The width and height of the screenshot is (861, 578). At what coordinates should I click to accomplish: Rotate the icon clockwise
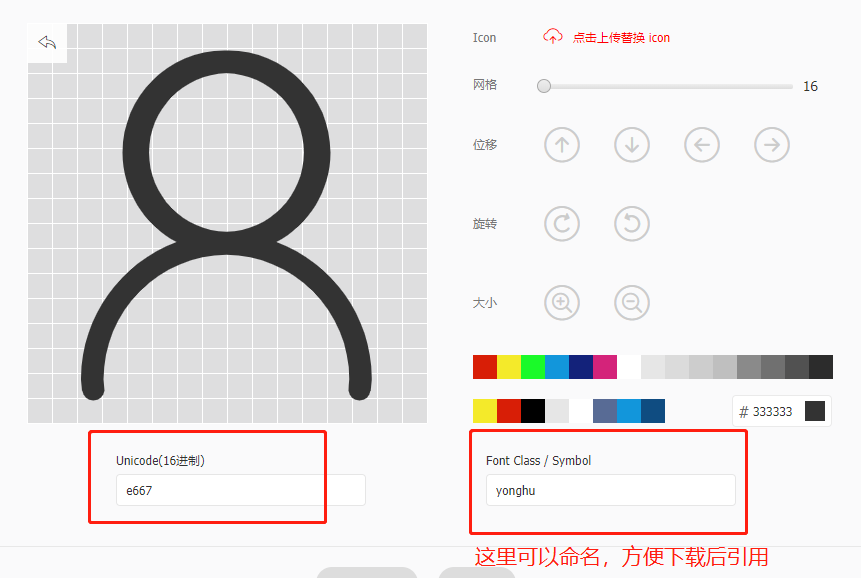coord(561,223)
